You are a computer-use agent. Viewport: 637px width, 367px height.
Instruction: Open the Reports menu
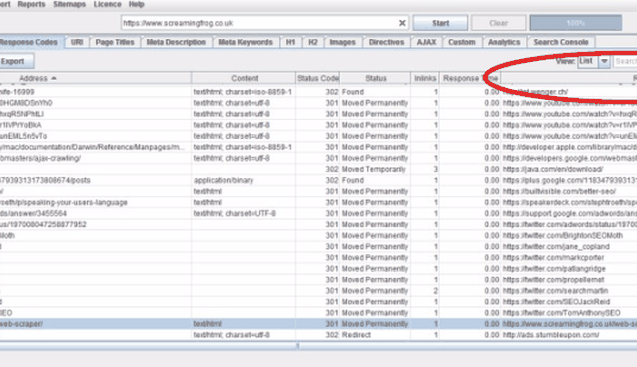(31, 4)
